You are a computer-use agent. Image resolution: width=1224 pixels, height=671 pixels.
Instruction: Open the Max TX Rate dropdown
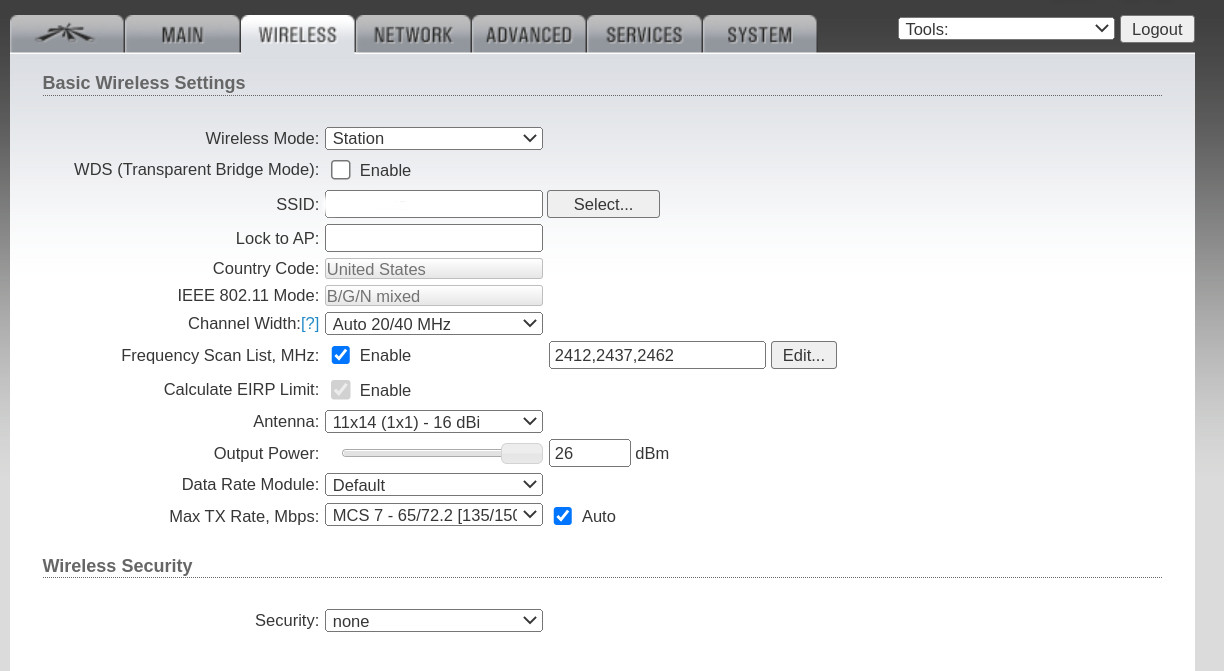[x=434, y=515]
